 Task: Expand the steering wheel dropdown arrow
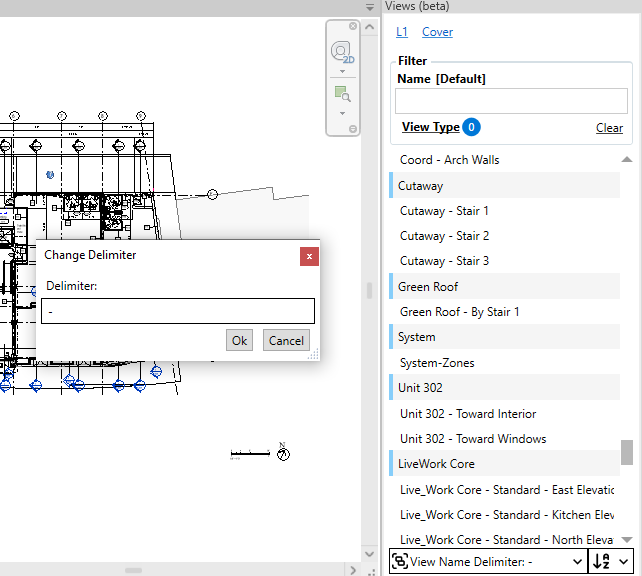342,71
